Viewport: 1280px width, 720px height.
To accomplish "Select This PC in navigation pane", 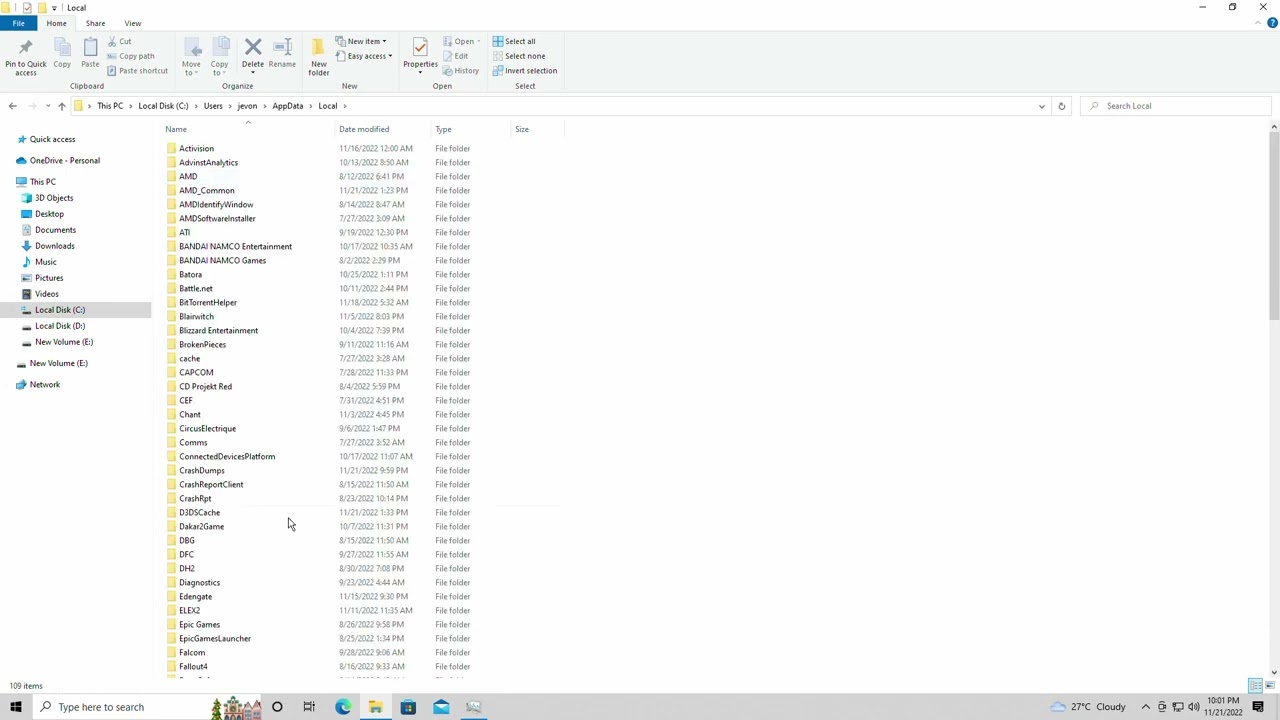I will [x=42, y=182].
